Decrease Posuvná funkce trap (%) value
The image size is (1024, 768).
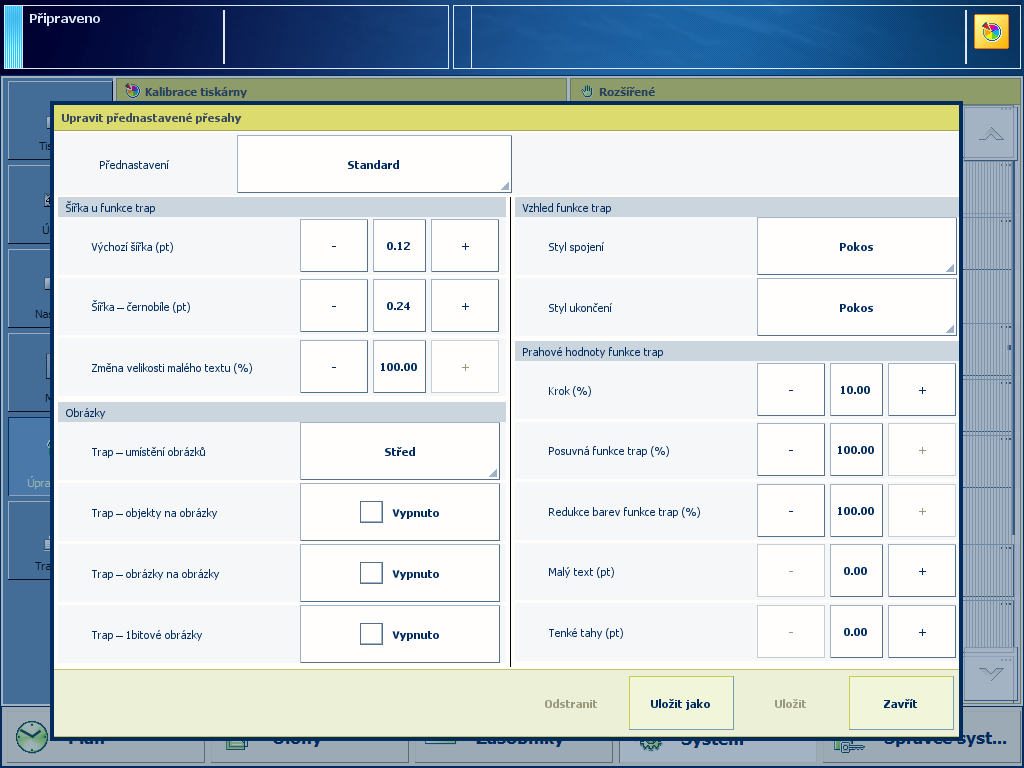(x=791, y=450)
